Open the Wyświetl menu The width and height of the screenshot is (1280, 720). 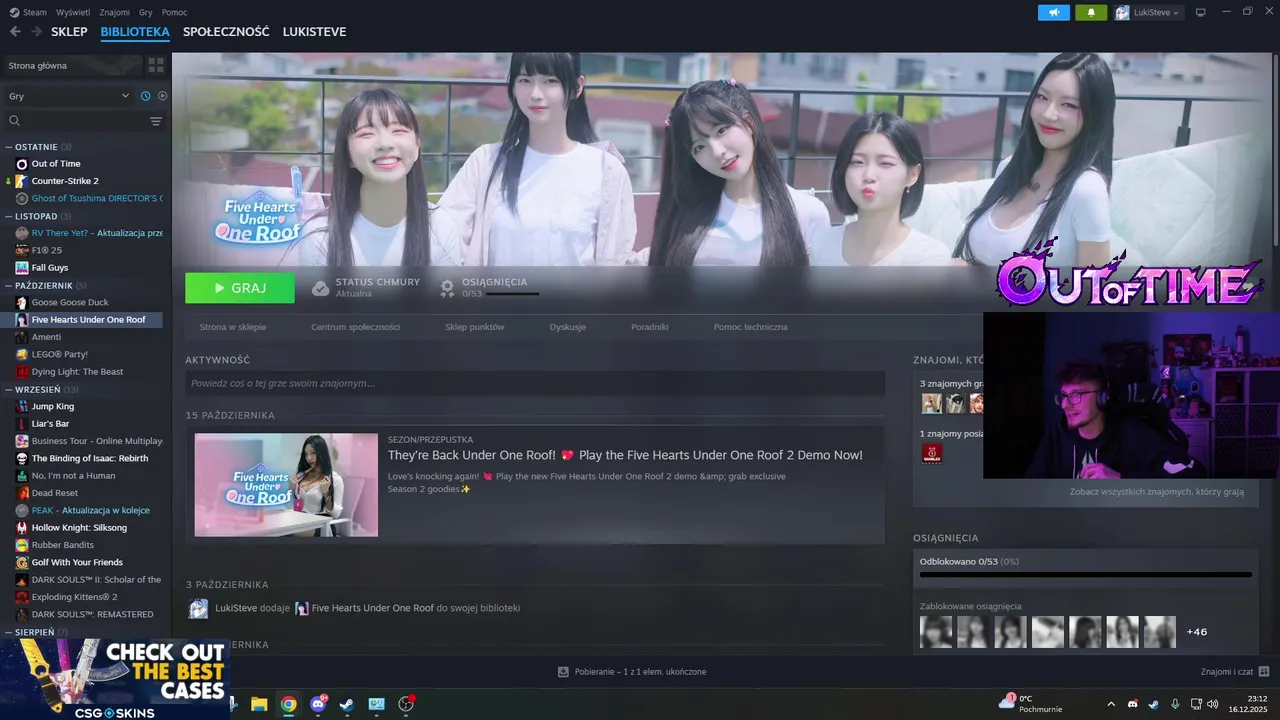coord(73,12)
